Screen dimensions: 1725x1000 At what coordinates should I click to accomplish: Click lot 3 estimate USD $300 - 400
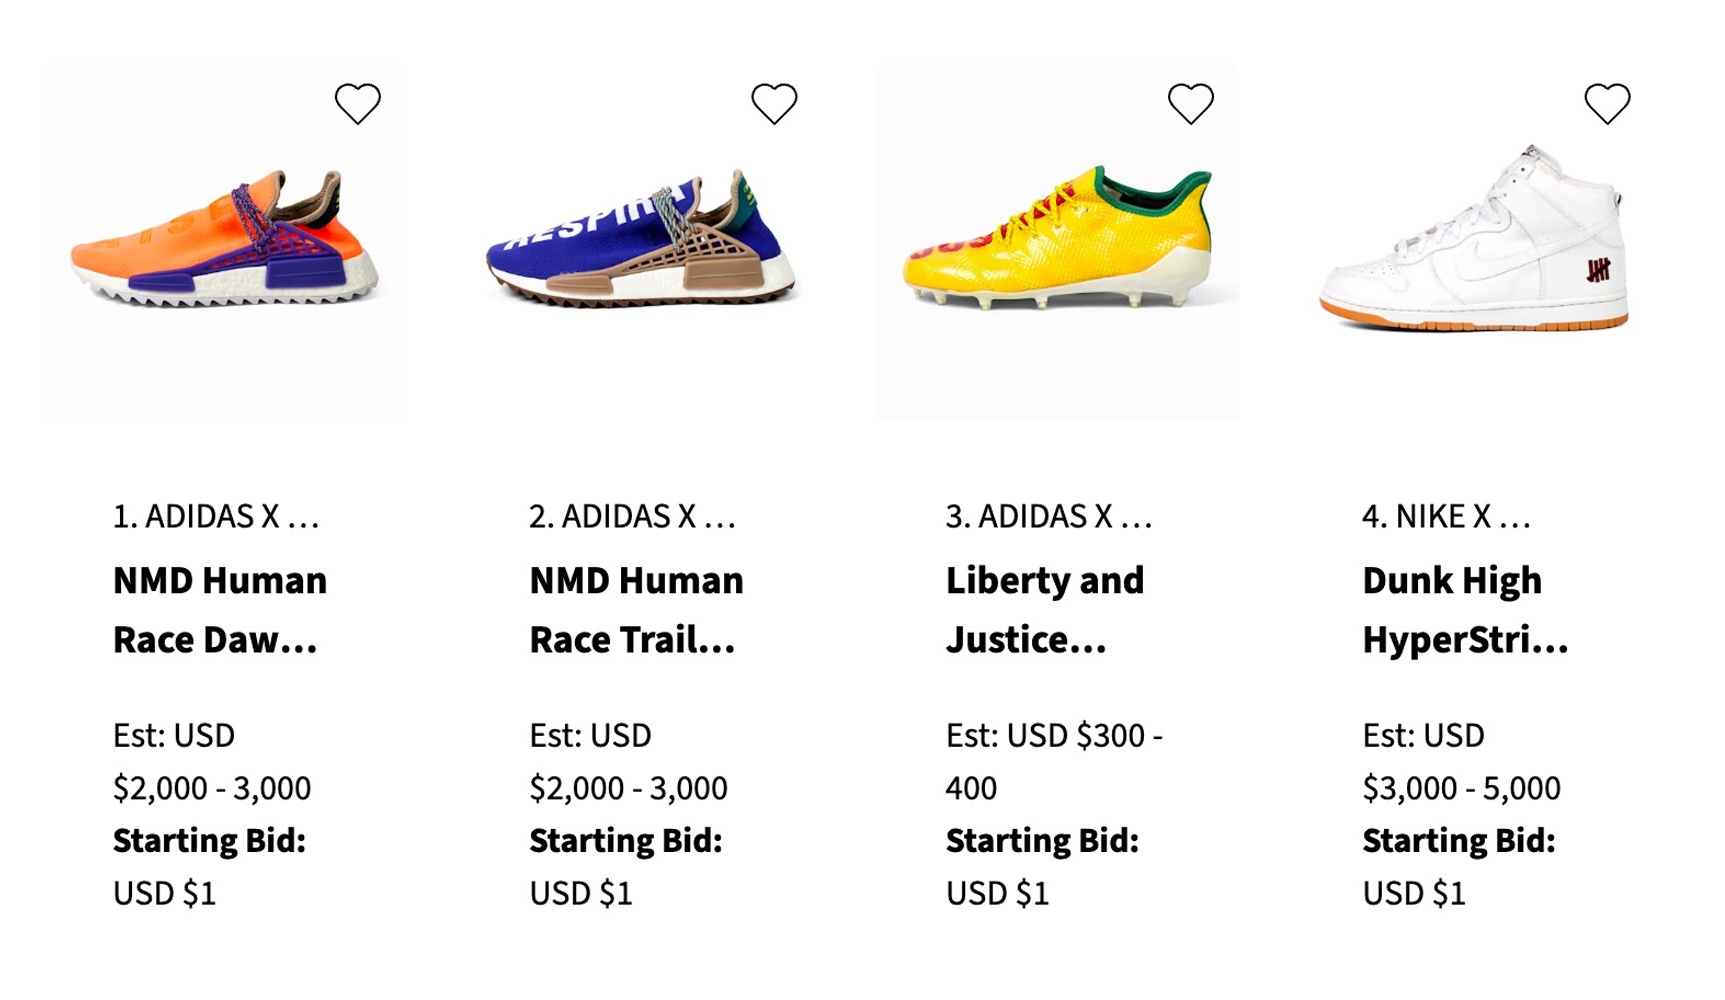click(1054, 761)
